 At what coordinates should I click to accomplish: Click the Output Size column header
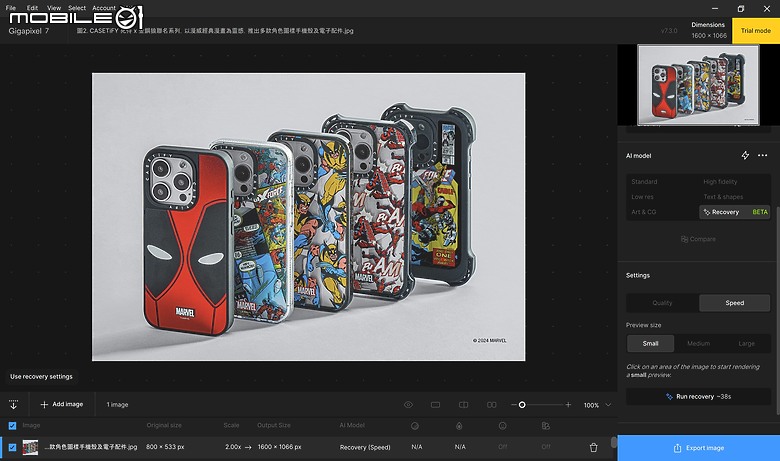pos(274,425)
